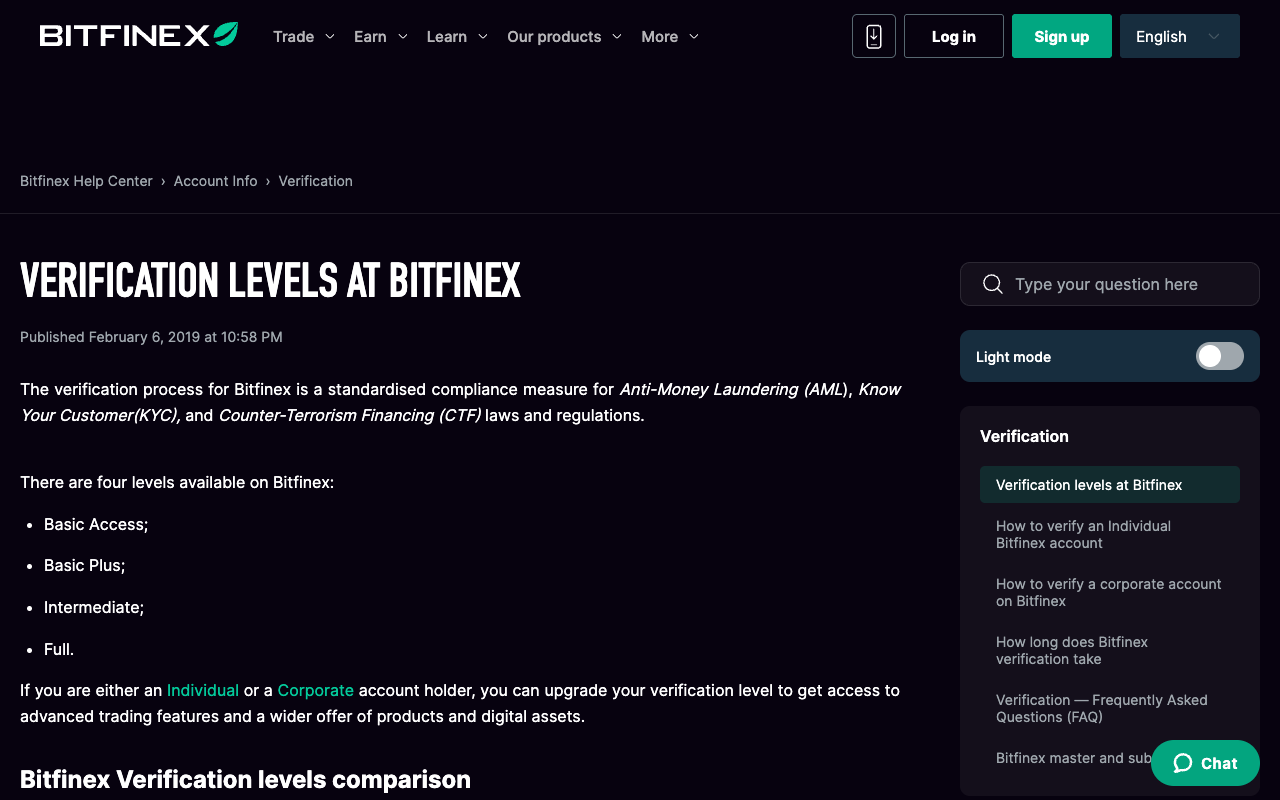
Task: Open the mobile app download icon
Action: pyautogui.click(x=874, y=36)
